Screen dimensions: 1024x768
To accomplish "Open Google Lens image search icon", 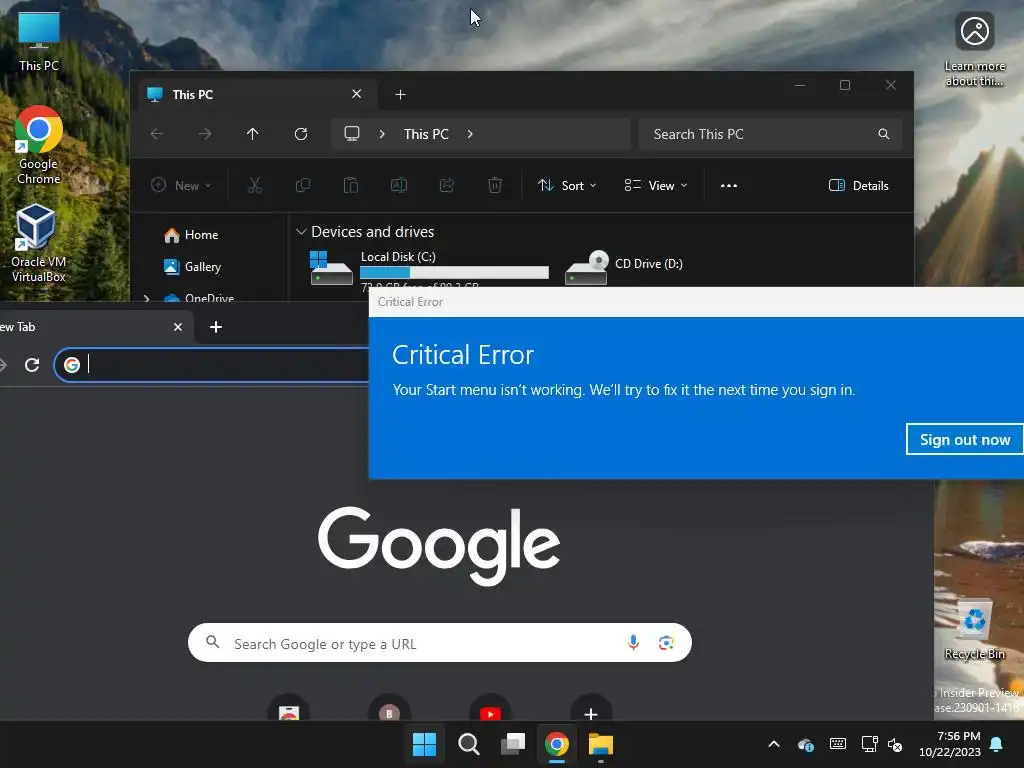I will click(666, 643).
